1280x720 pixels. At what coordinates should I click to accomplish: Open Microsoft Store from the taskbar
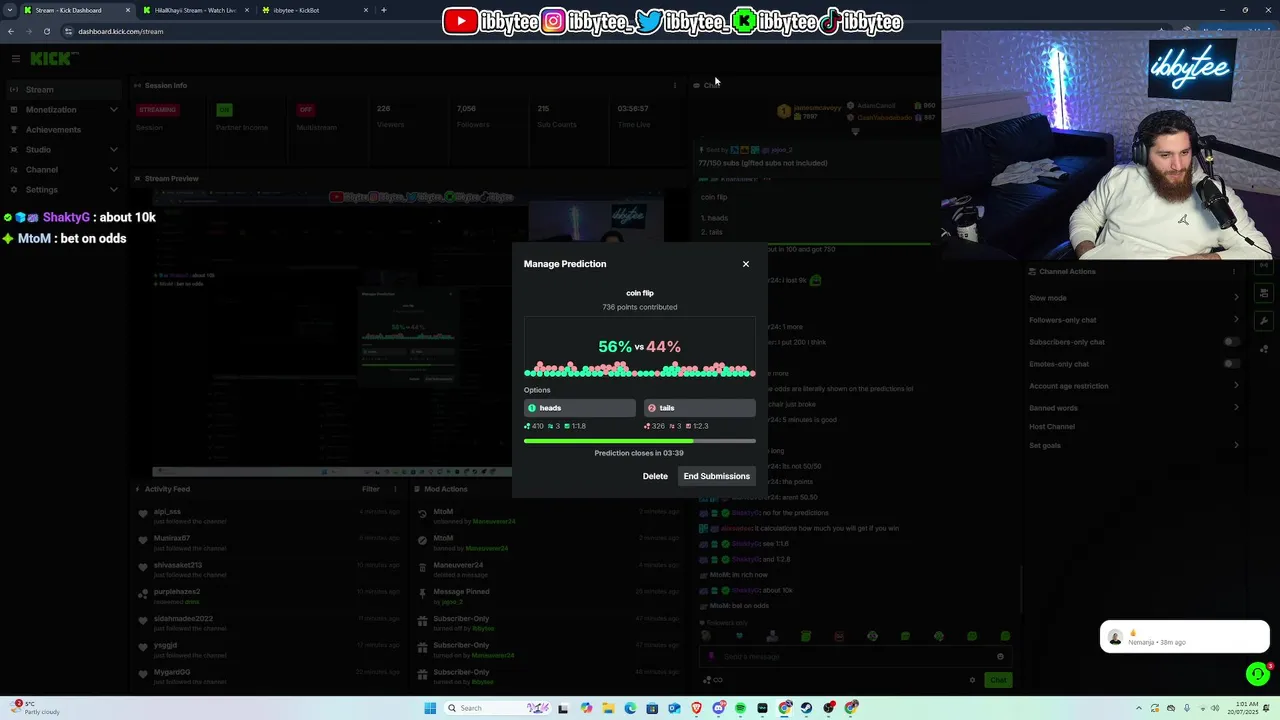coord(652,708)
